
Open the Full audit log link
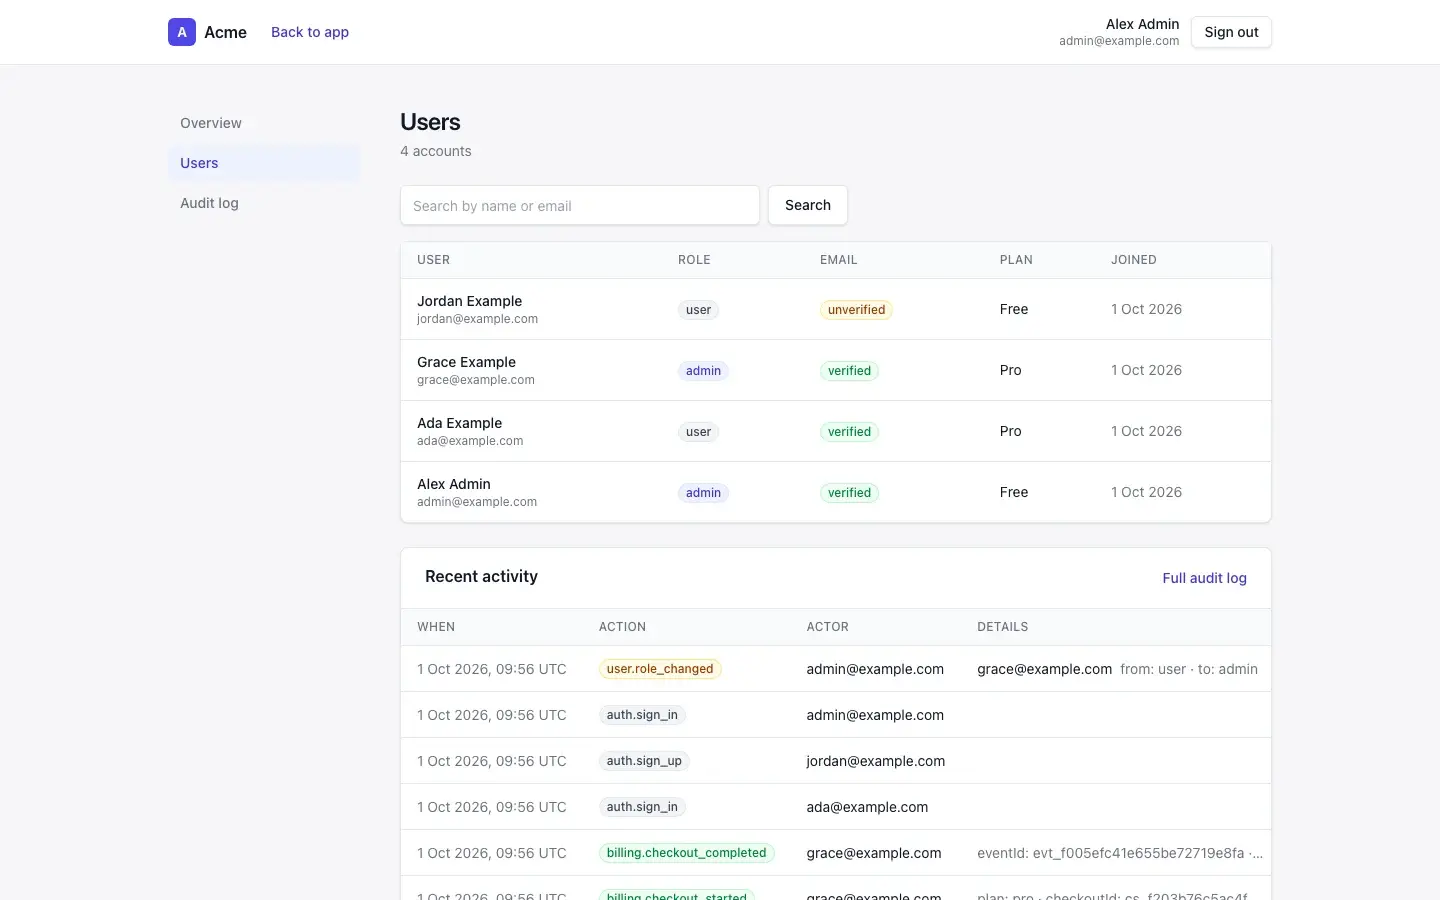(x=1204, y=578)
